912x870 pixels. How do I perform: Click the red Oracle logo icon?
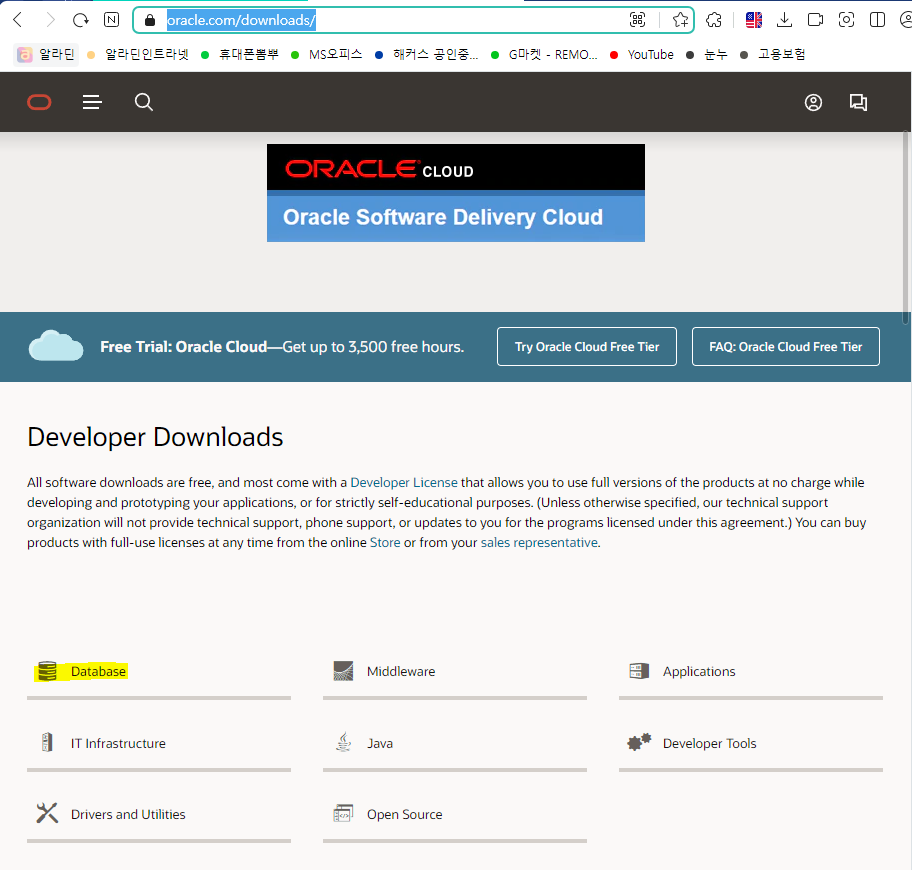(40, 102)
